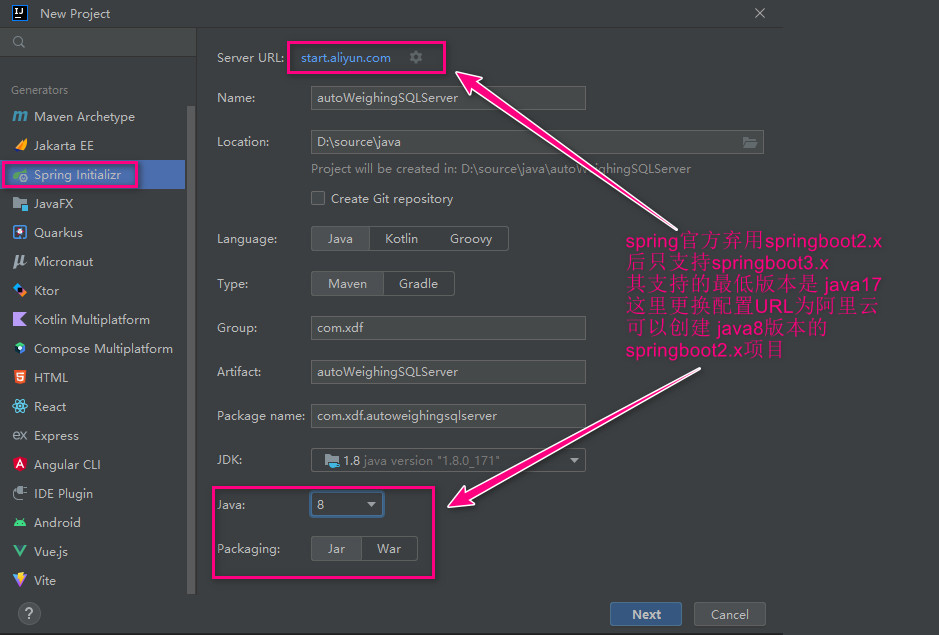Click the Artifact input field
Image resolution: width=939 pixels, height=635 pixels.
pyautogui.click(x=448, y=371)
